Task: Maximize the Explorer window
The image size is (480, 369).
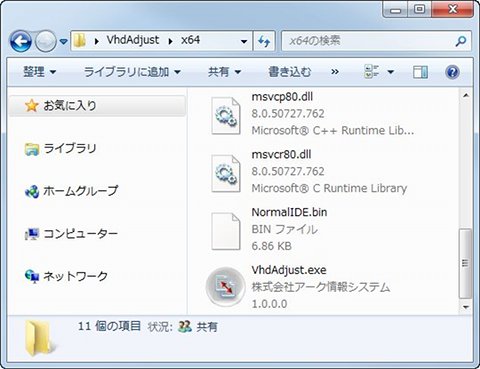Action: click(420, 10)
